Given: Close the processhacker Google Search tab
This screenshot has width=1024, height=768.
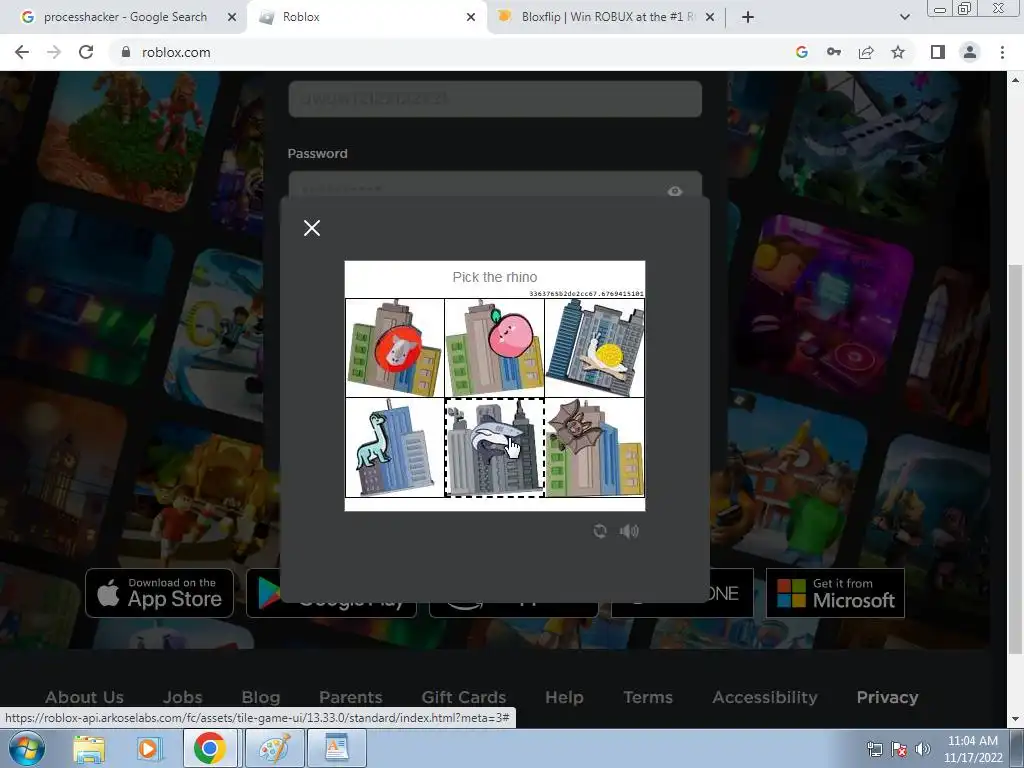Looking at the screenshot, I should point(231,17).
